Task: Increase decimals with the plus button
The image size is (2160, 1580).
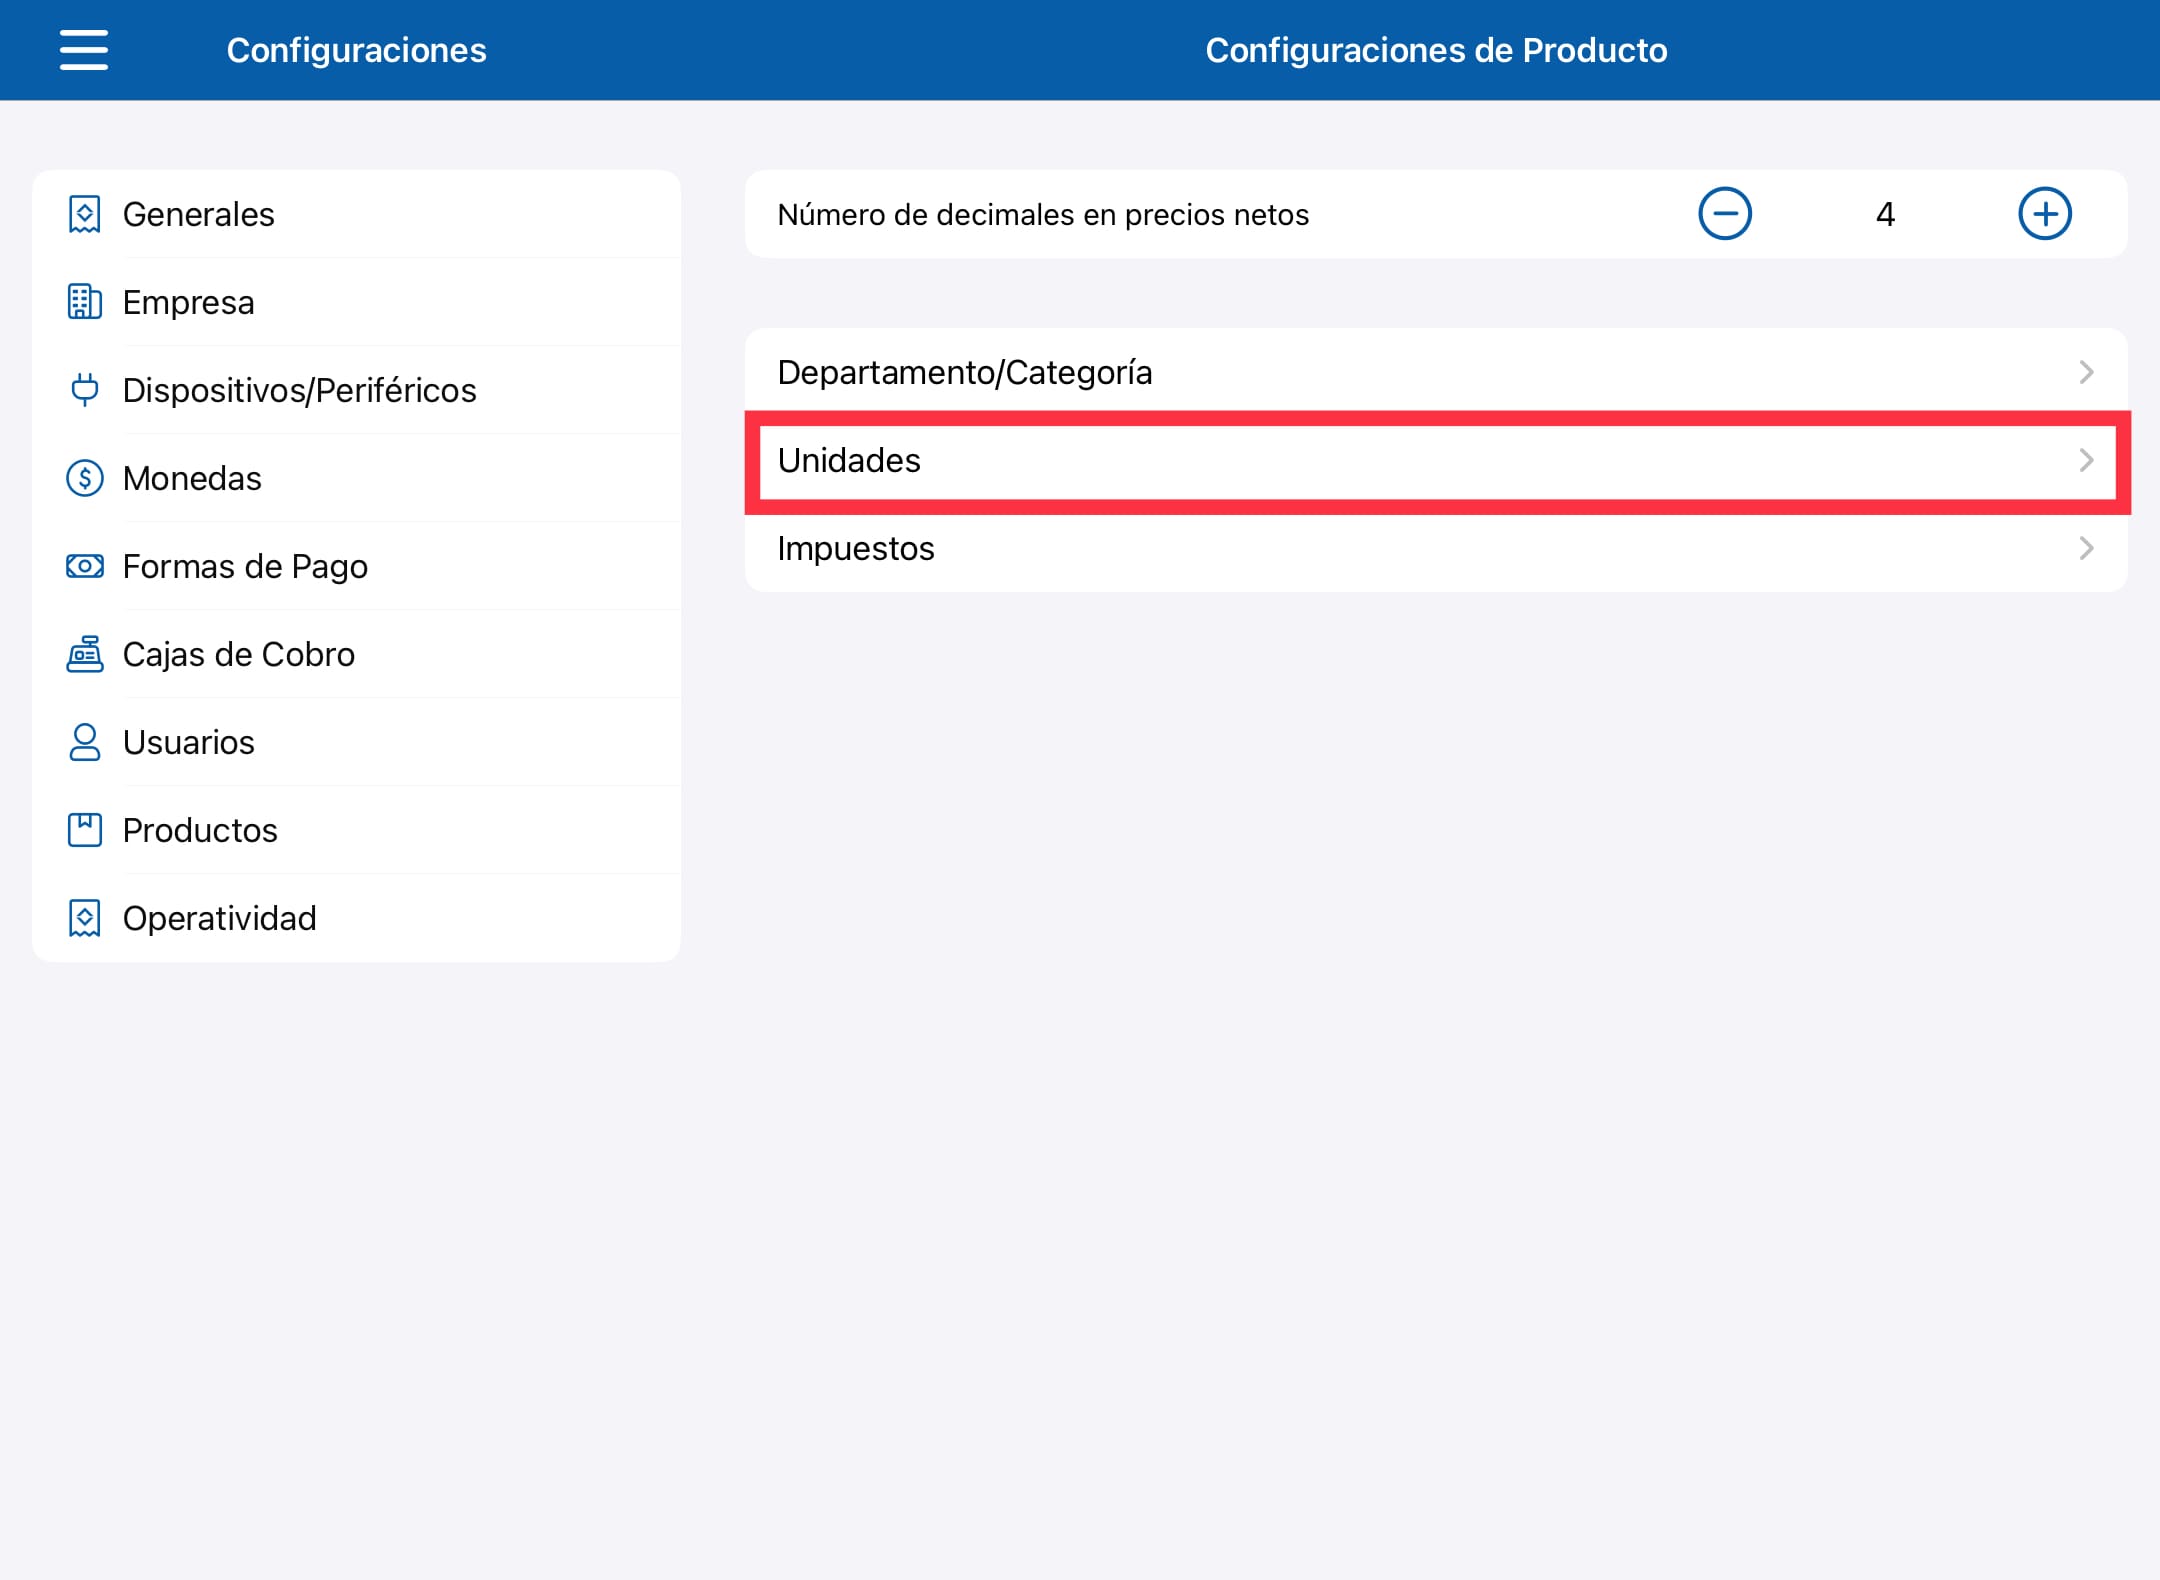Action: (x=2045, y=214)
